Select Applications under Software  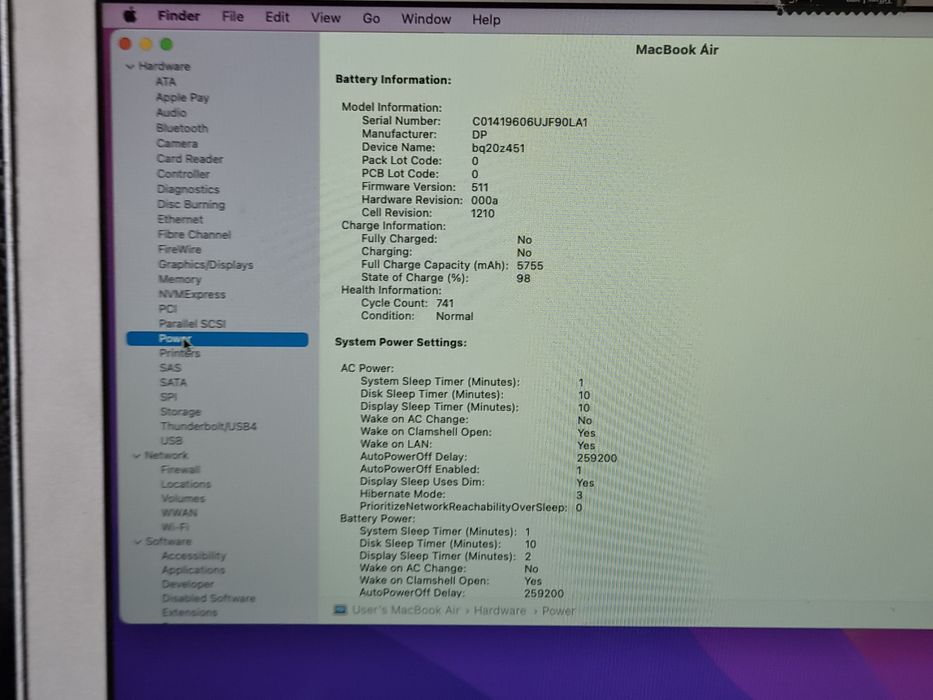point(193,570)
